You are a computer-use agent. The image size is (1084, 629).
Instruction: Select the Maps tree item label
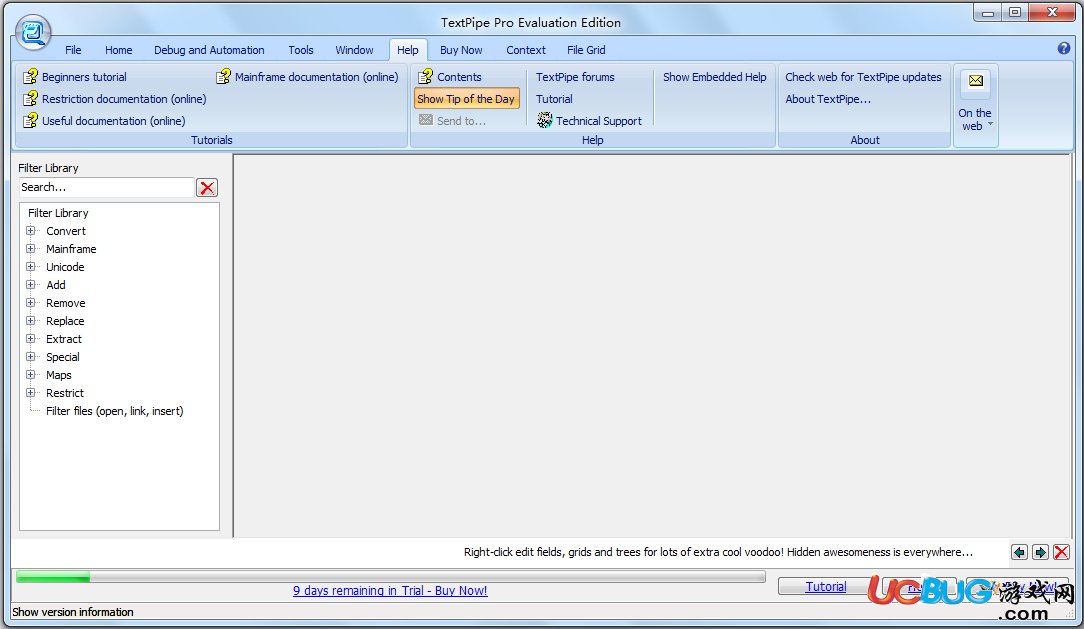[x=59, y=375]
